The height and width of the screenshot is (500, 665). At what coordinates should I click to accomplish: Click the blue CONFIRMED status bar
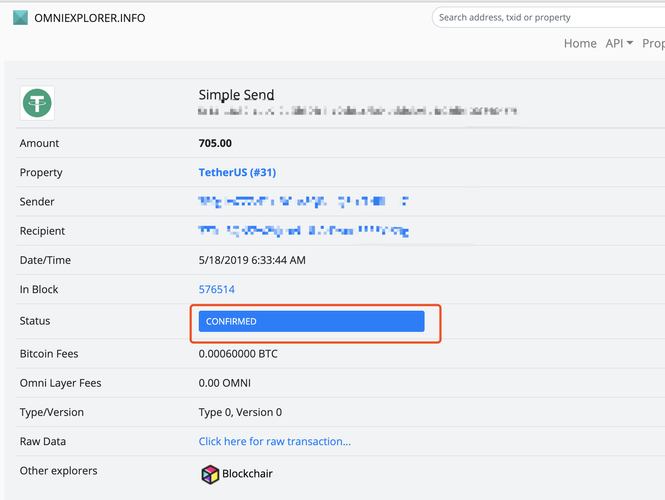coord(311,321)
